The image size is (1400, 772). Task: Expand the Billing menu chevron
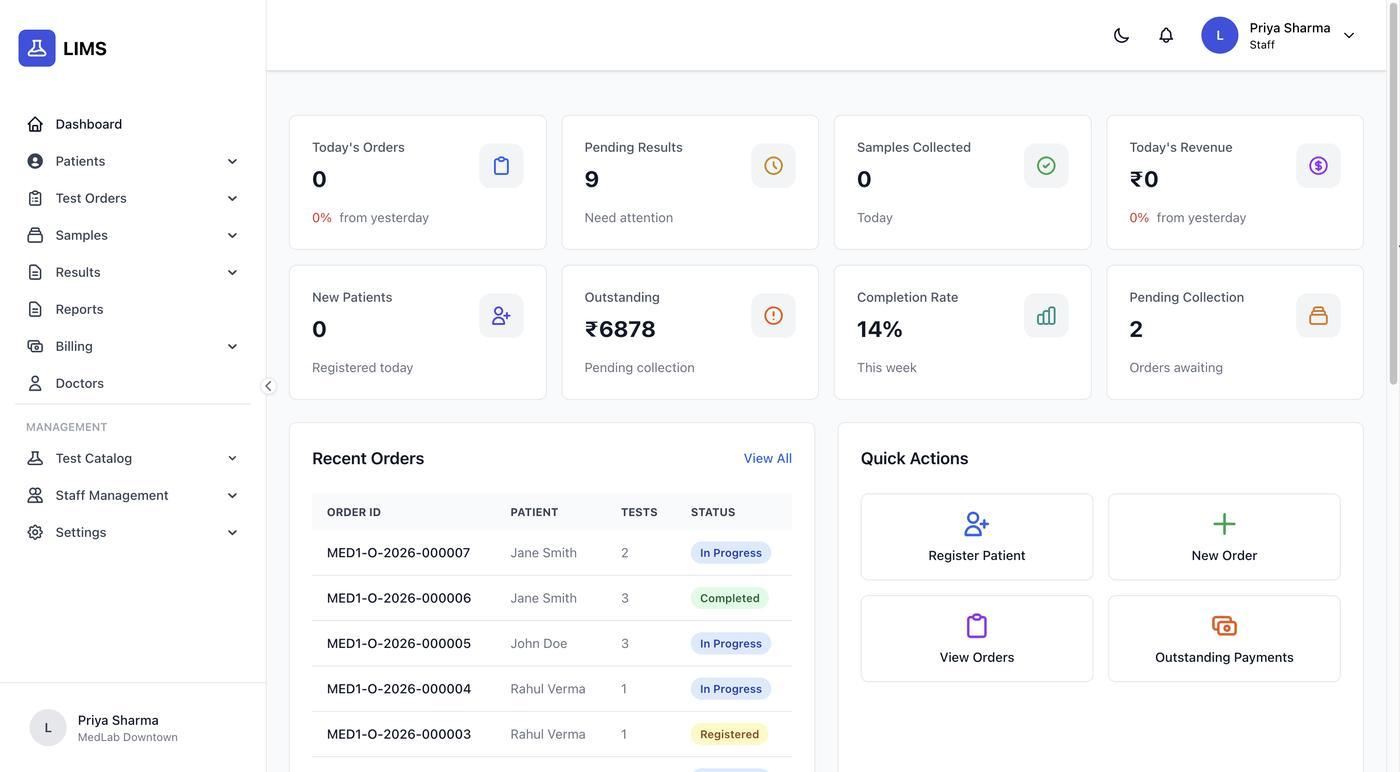(232, 346)
